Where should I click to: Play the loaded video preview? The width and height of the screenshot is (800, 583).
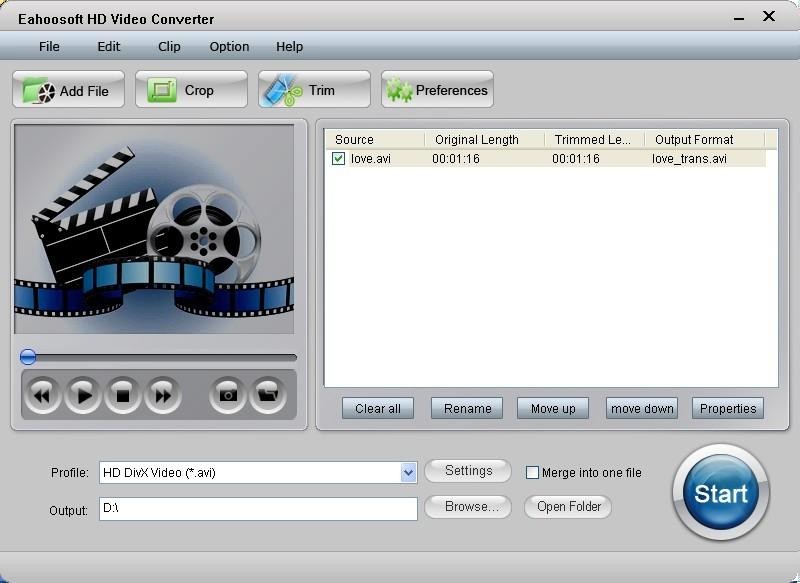click(x=81, y=394)
